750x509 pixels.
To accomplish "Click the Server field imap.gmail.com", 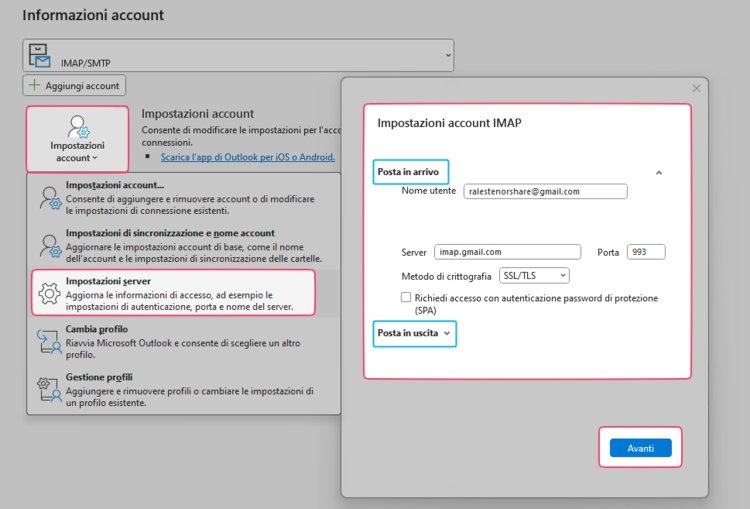I will (507, 252).
